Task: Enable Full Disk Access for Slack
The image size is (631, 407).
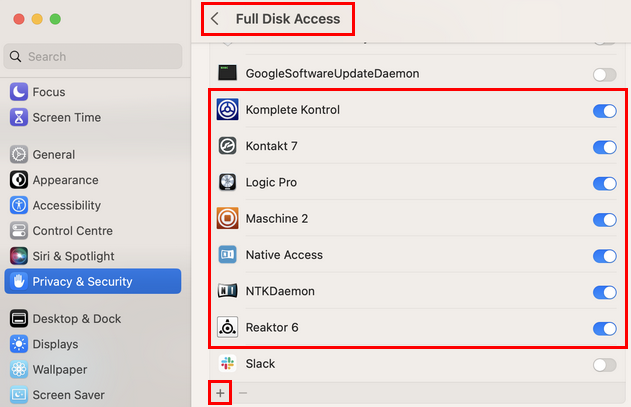Action: point(604,365)
